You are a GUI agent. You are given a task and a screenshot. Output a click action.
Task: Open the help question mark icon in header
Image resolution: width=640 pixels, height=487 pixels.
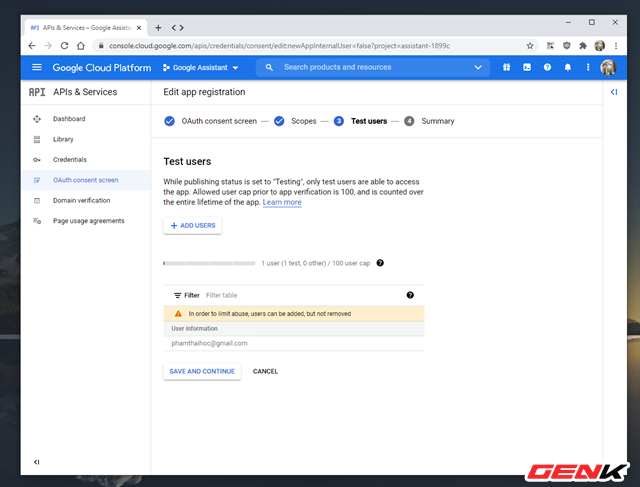point(547,67)
